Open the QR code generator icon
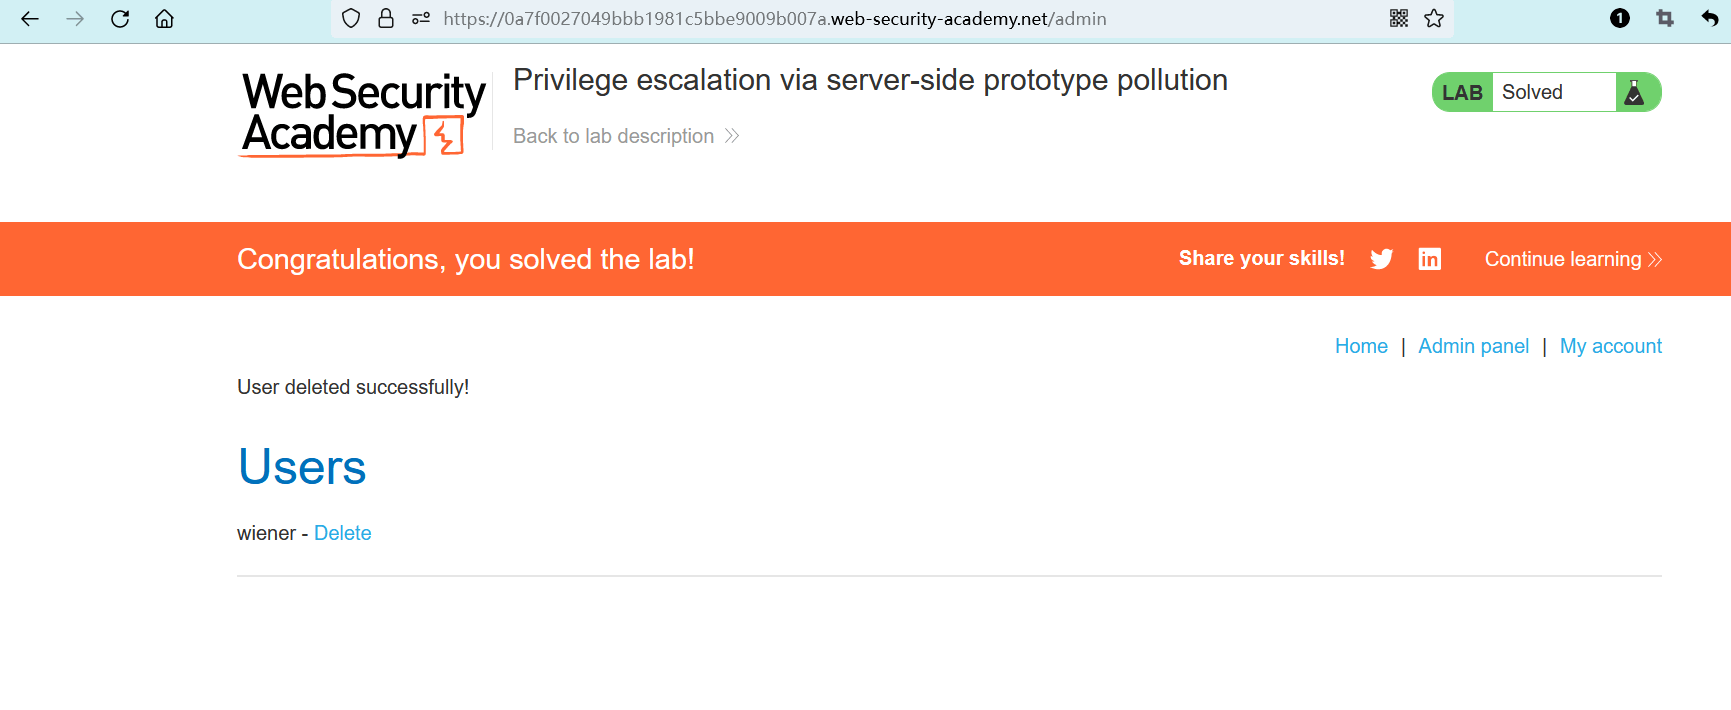The width and height of the screenshot is (1731, 710). [x=1399, y=19]
